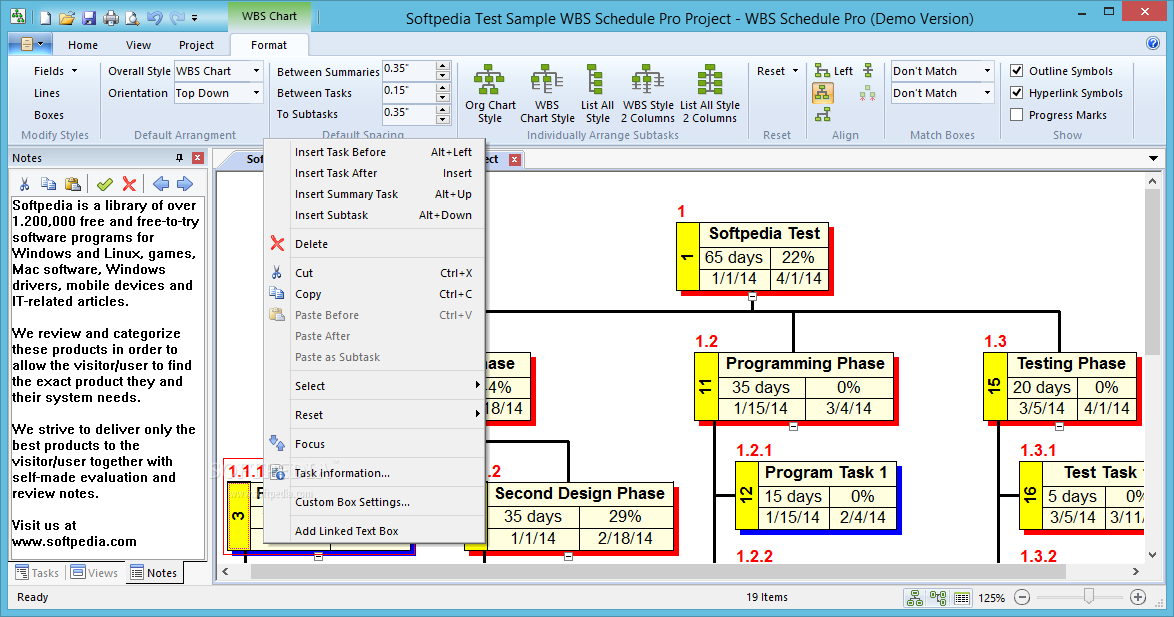
Task: Zoom out with the minus button
Action: coord(1022,597)
